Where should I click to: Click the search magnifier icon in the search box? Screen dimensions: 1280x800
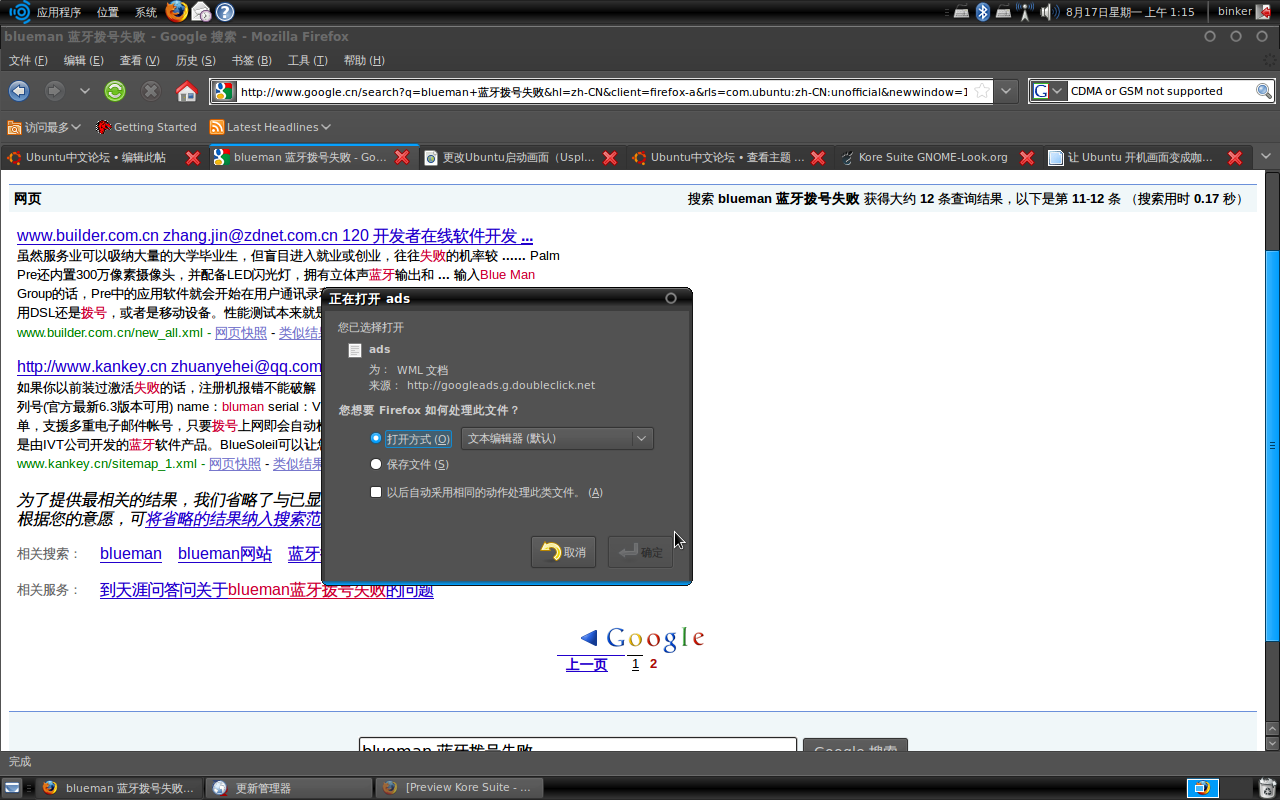coord(1264,91)
